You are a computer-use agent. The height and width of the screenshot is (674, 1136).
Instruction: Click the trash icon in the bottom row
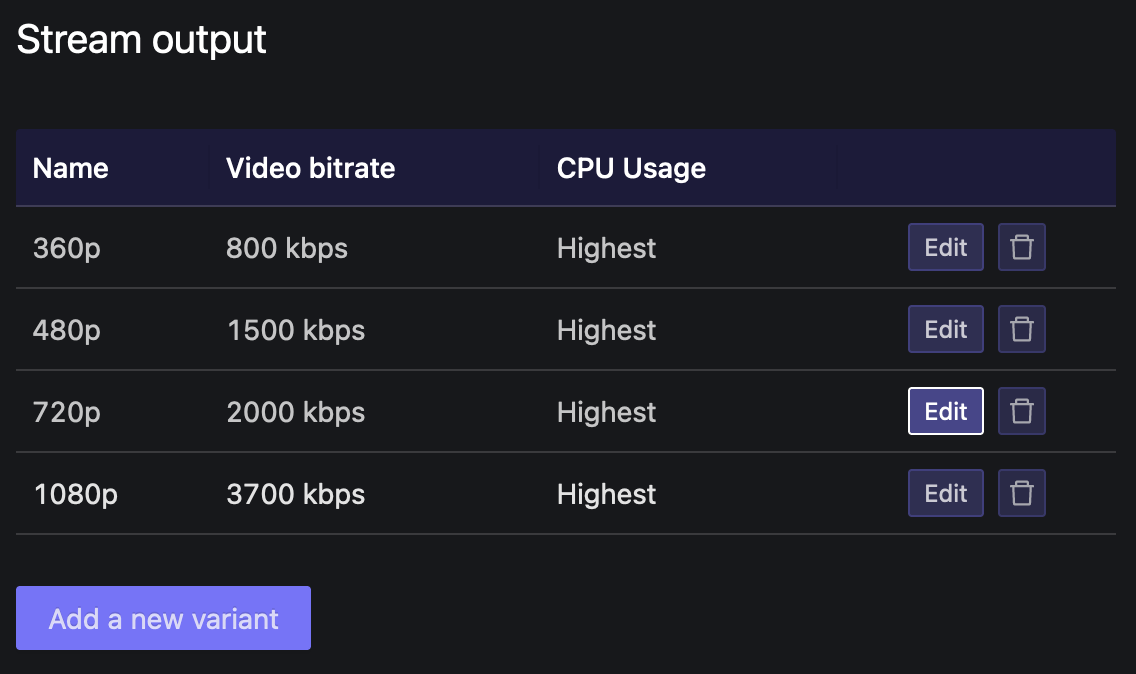pos(1021,493)
